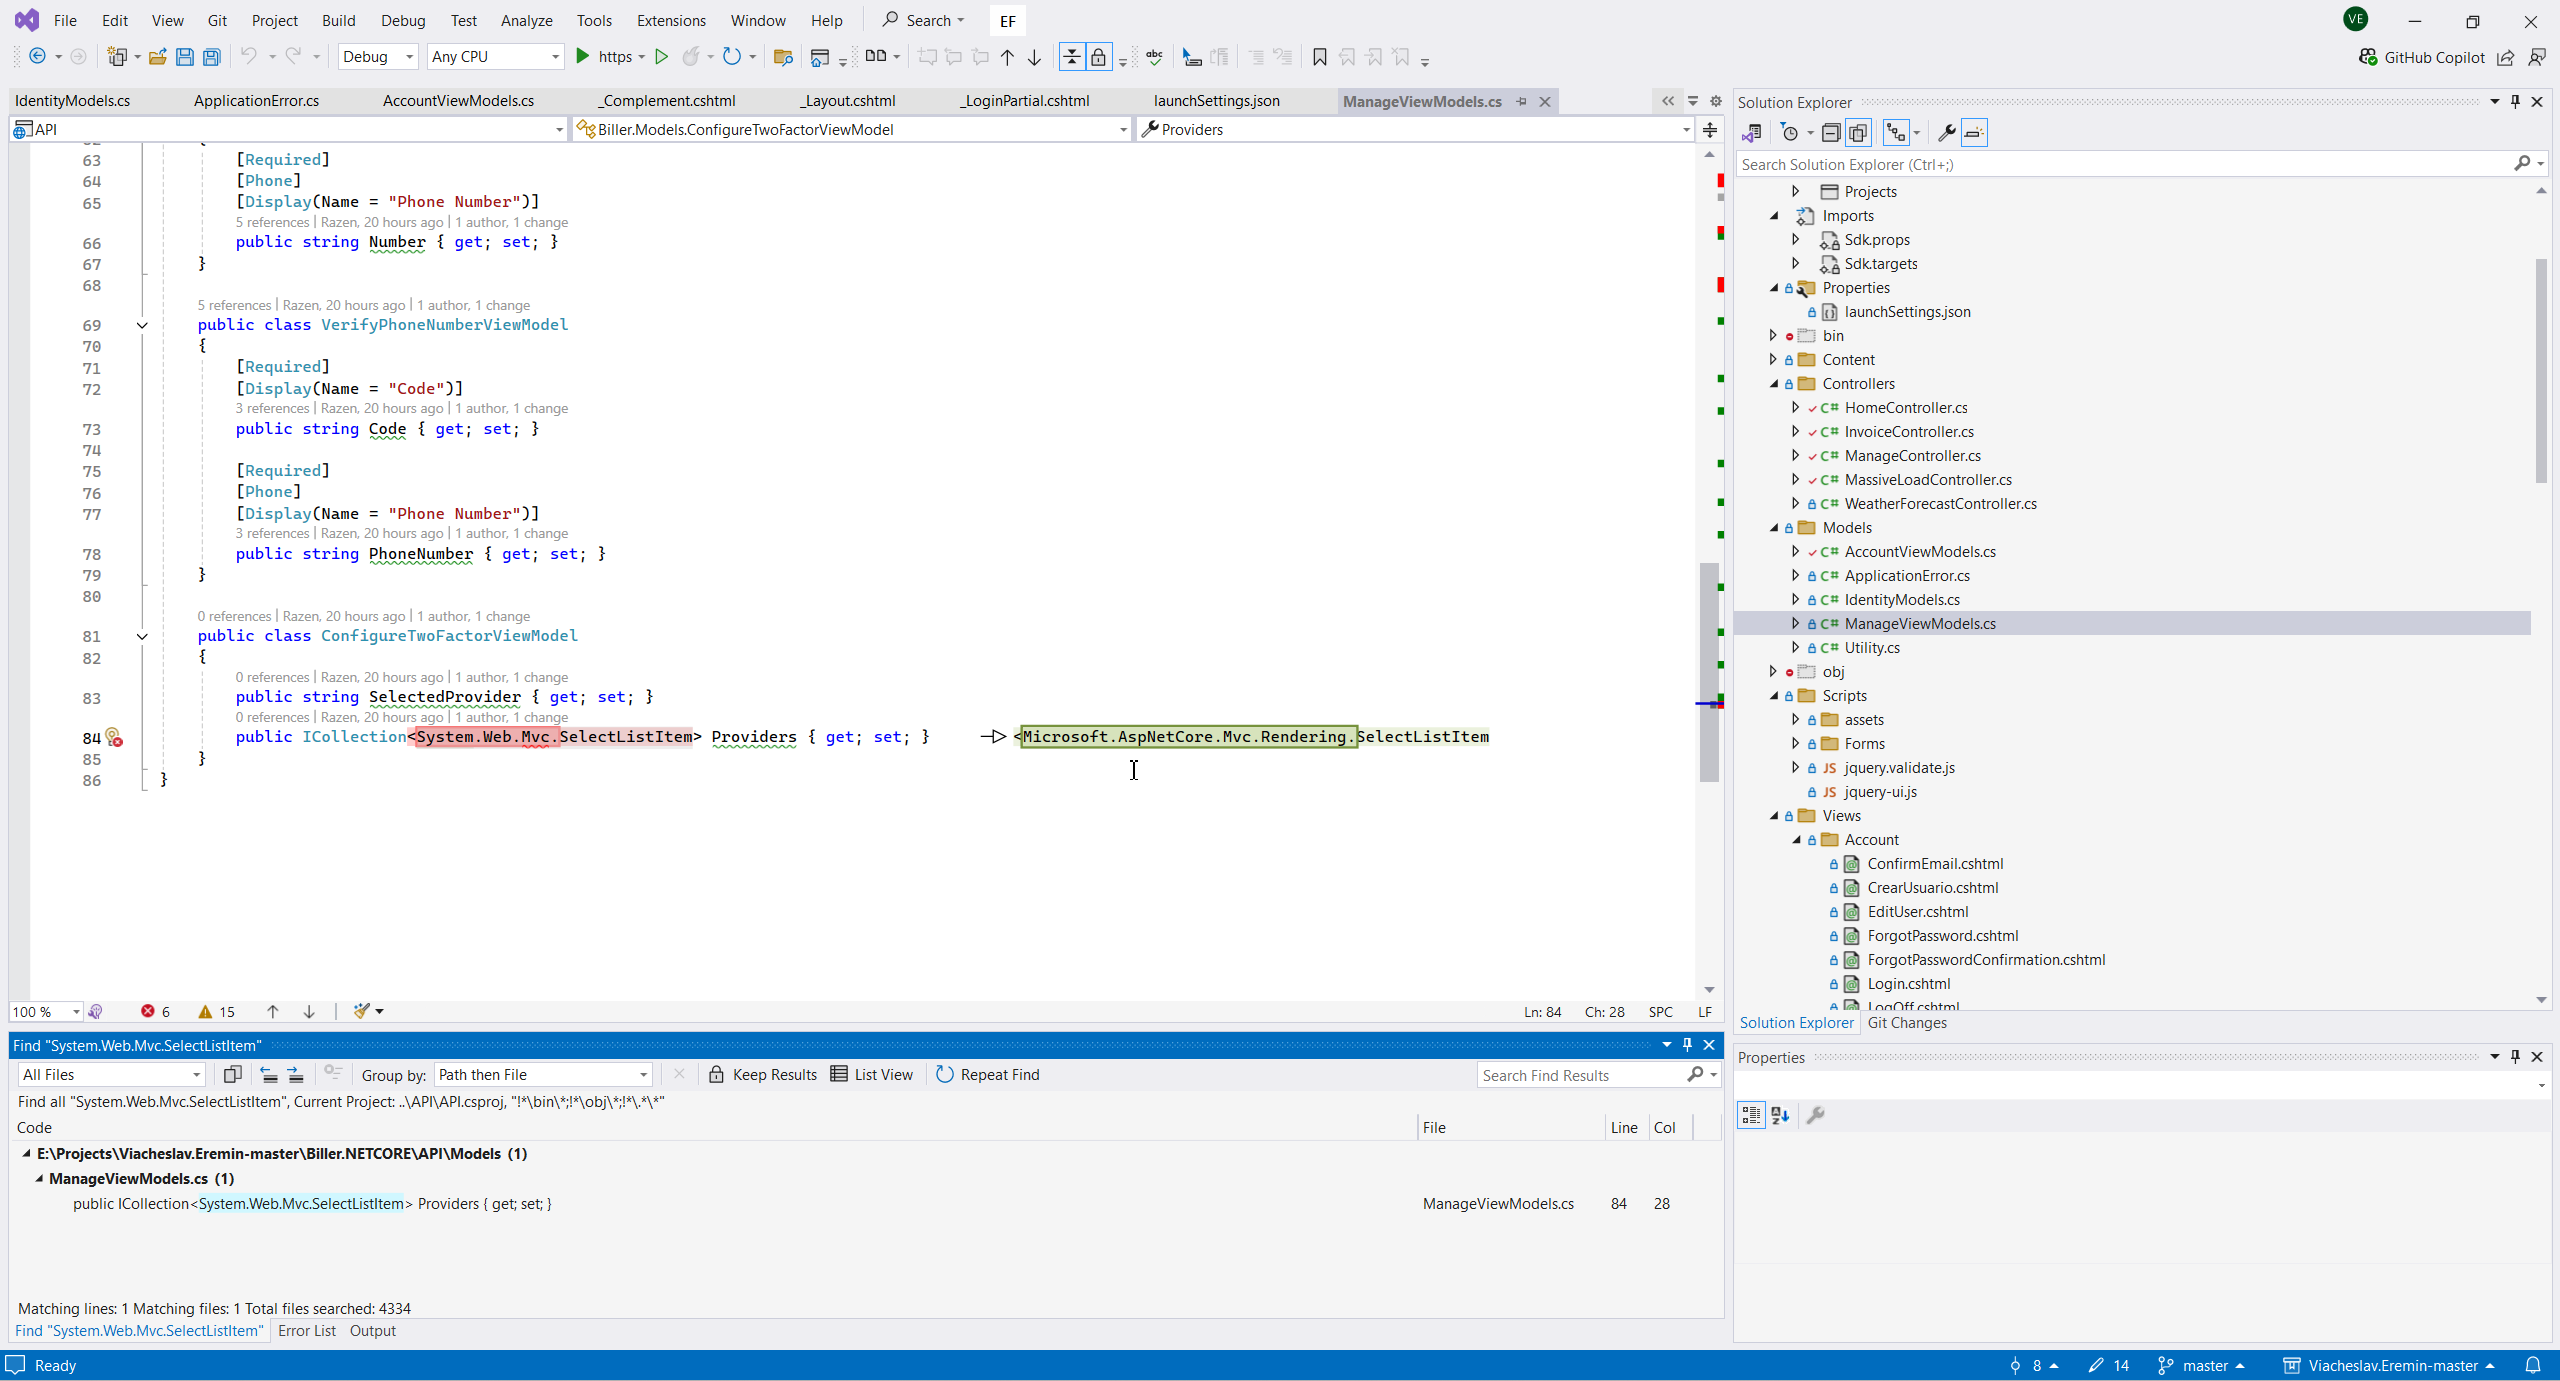Viewport: 2560px width, 1381px height.
Task: Open the Build menu
Action: click(x=338, y=20)
